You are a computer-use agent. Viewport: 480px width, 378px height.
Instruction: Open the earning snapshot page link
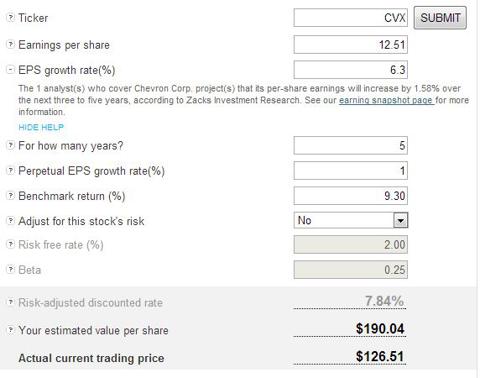click(386, 100)
